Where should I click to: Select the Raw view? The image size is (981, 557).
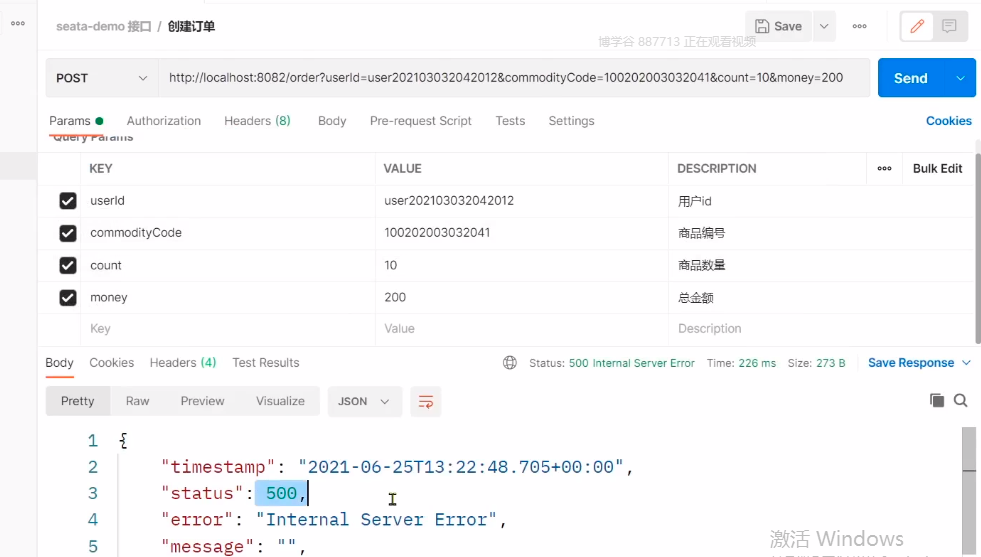pos(138,401)
